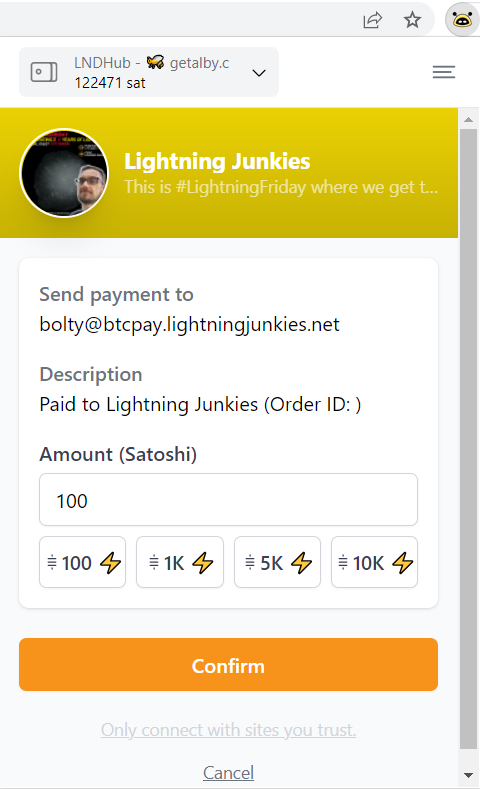Open the Alby bee extension icon
The image size is (480, 789).
tap(462, 20)
